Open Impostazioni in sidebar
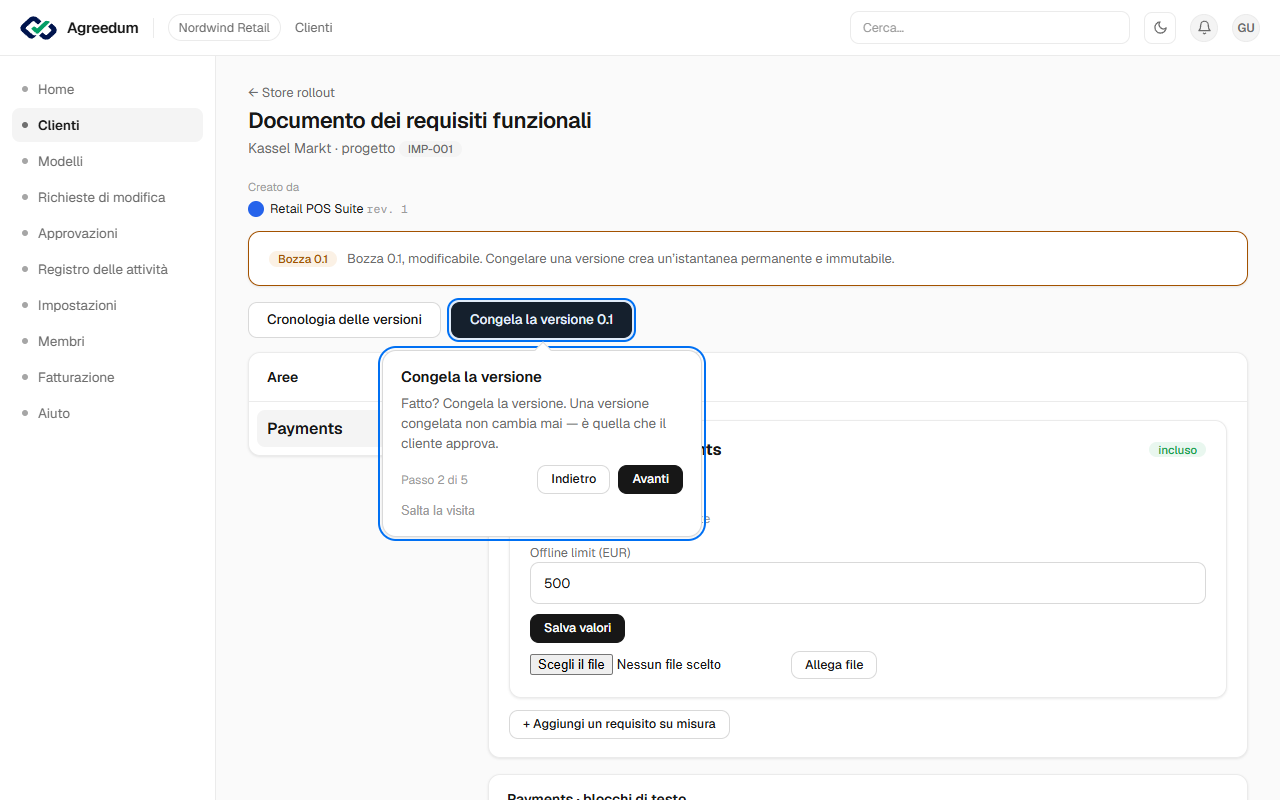 point(107,305)
